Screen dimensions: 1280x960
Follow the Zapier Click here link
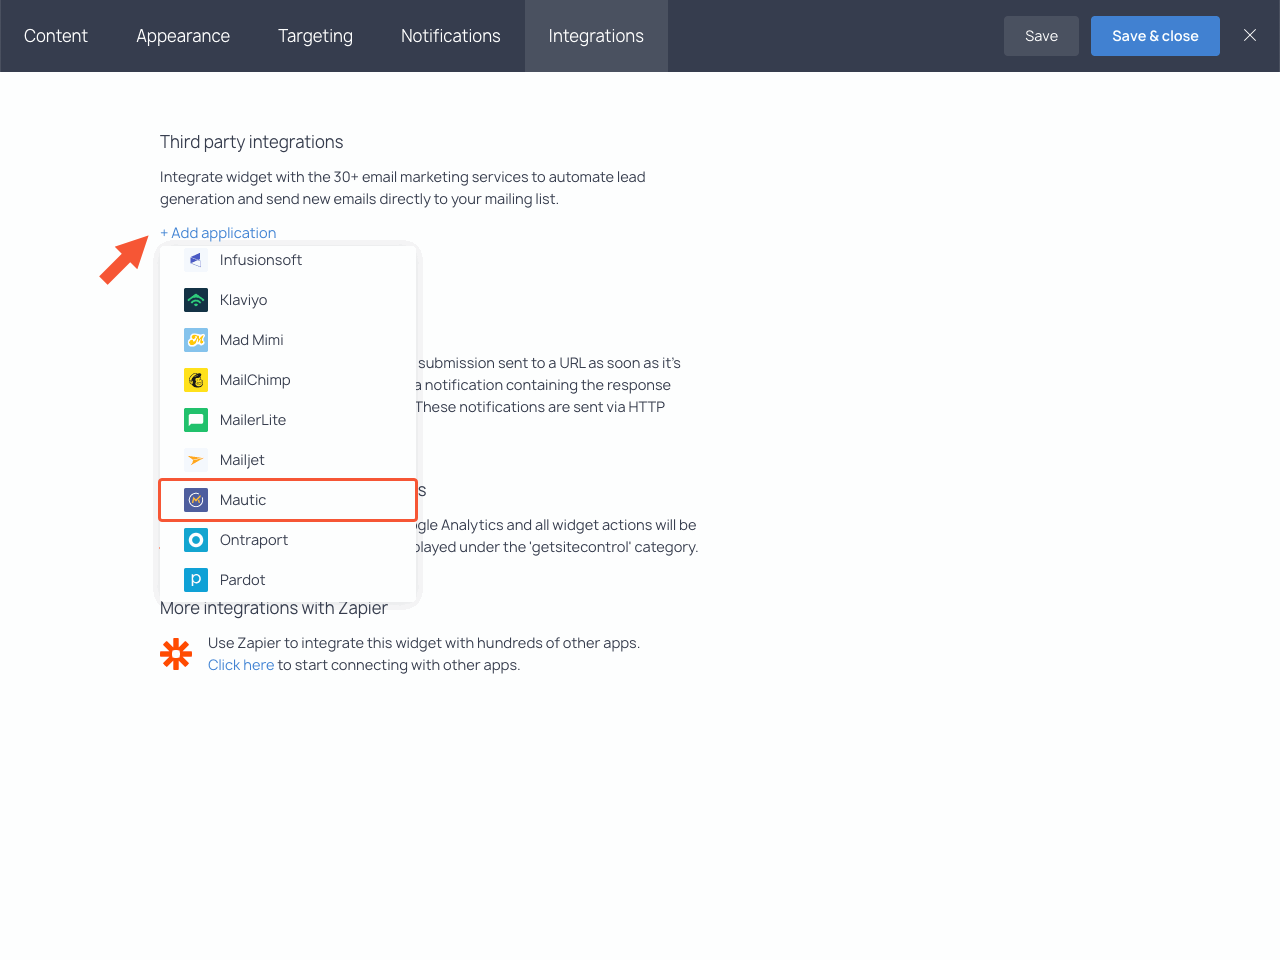point(241,665)
